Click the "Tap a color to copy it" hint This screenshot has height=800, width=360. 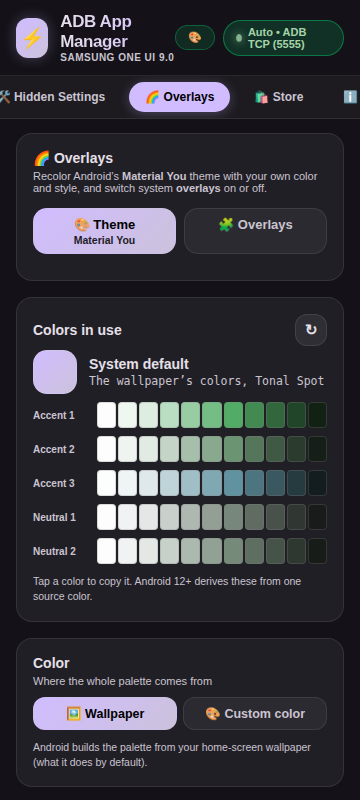tap(167, 589)
